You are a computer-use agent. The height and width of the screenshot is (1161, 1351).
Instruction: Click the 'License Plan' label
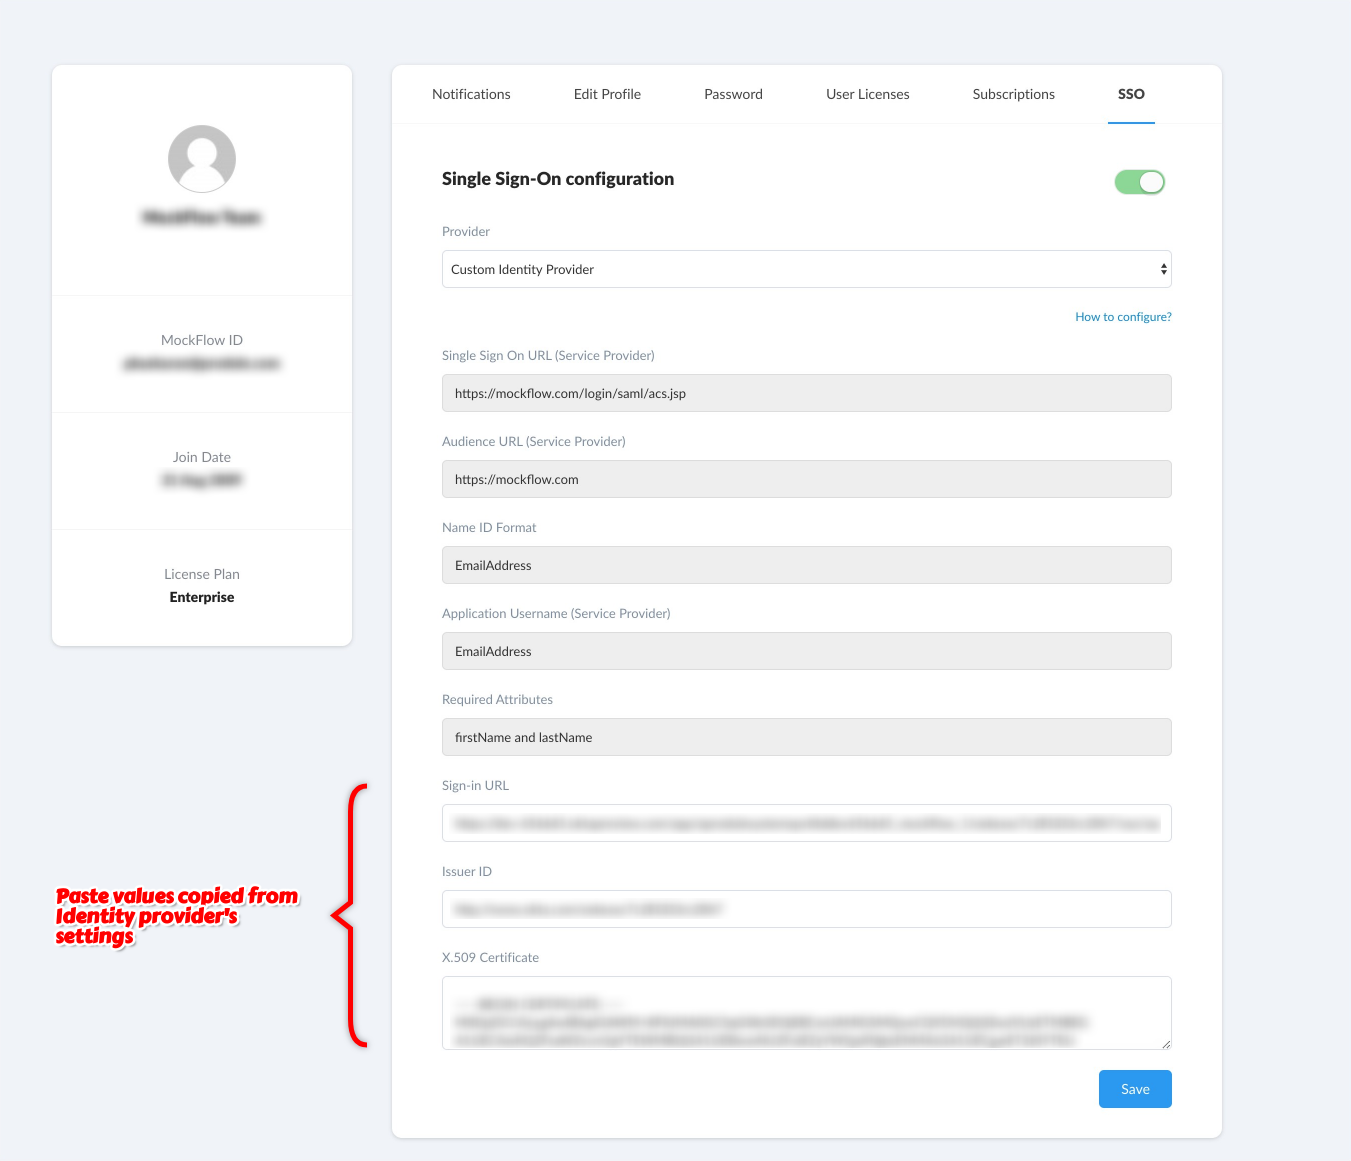point(202,574)
